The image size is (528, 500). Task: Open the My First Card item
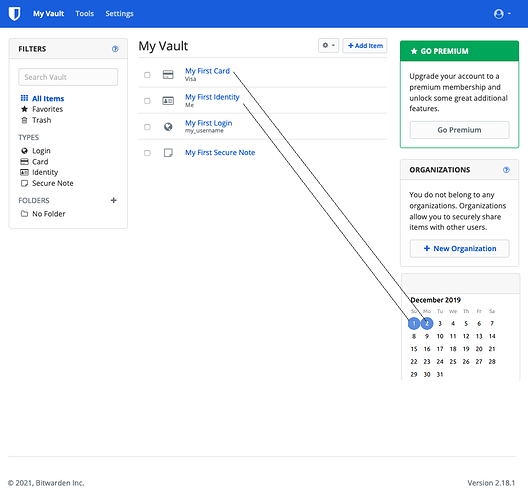207,71
